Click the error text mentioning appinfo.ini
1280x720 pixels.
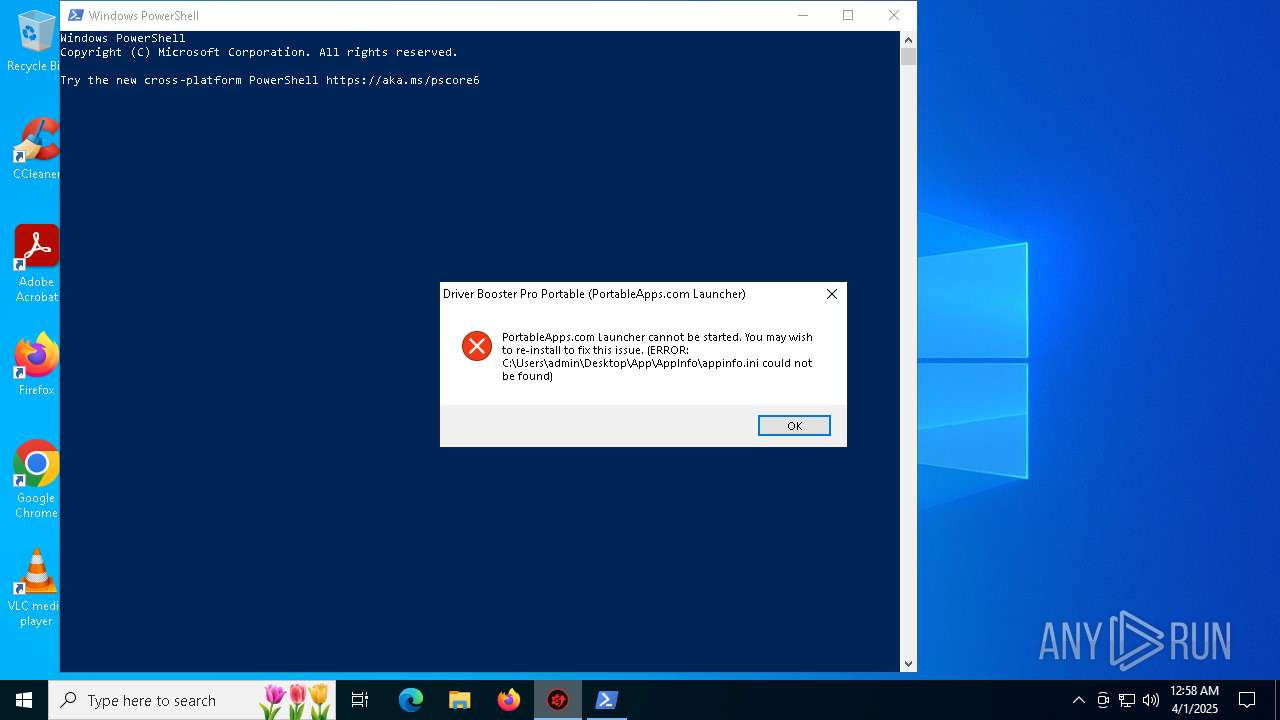click(657, 357)
